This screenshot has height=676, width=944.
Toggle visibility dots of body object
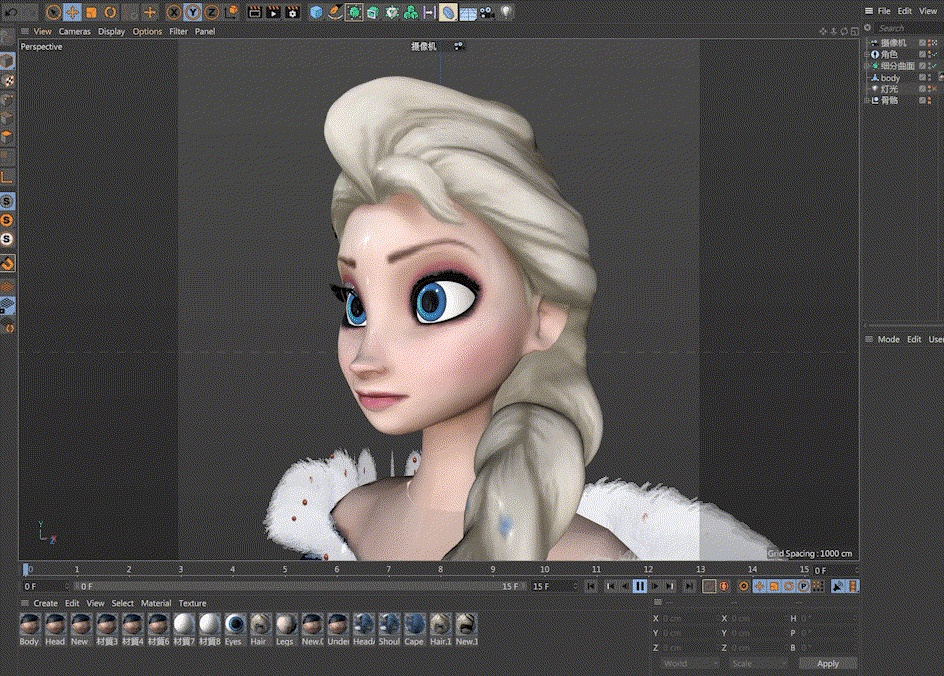coord(930,78)
